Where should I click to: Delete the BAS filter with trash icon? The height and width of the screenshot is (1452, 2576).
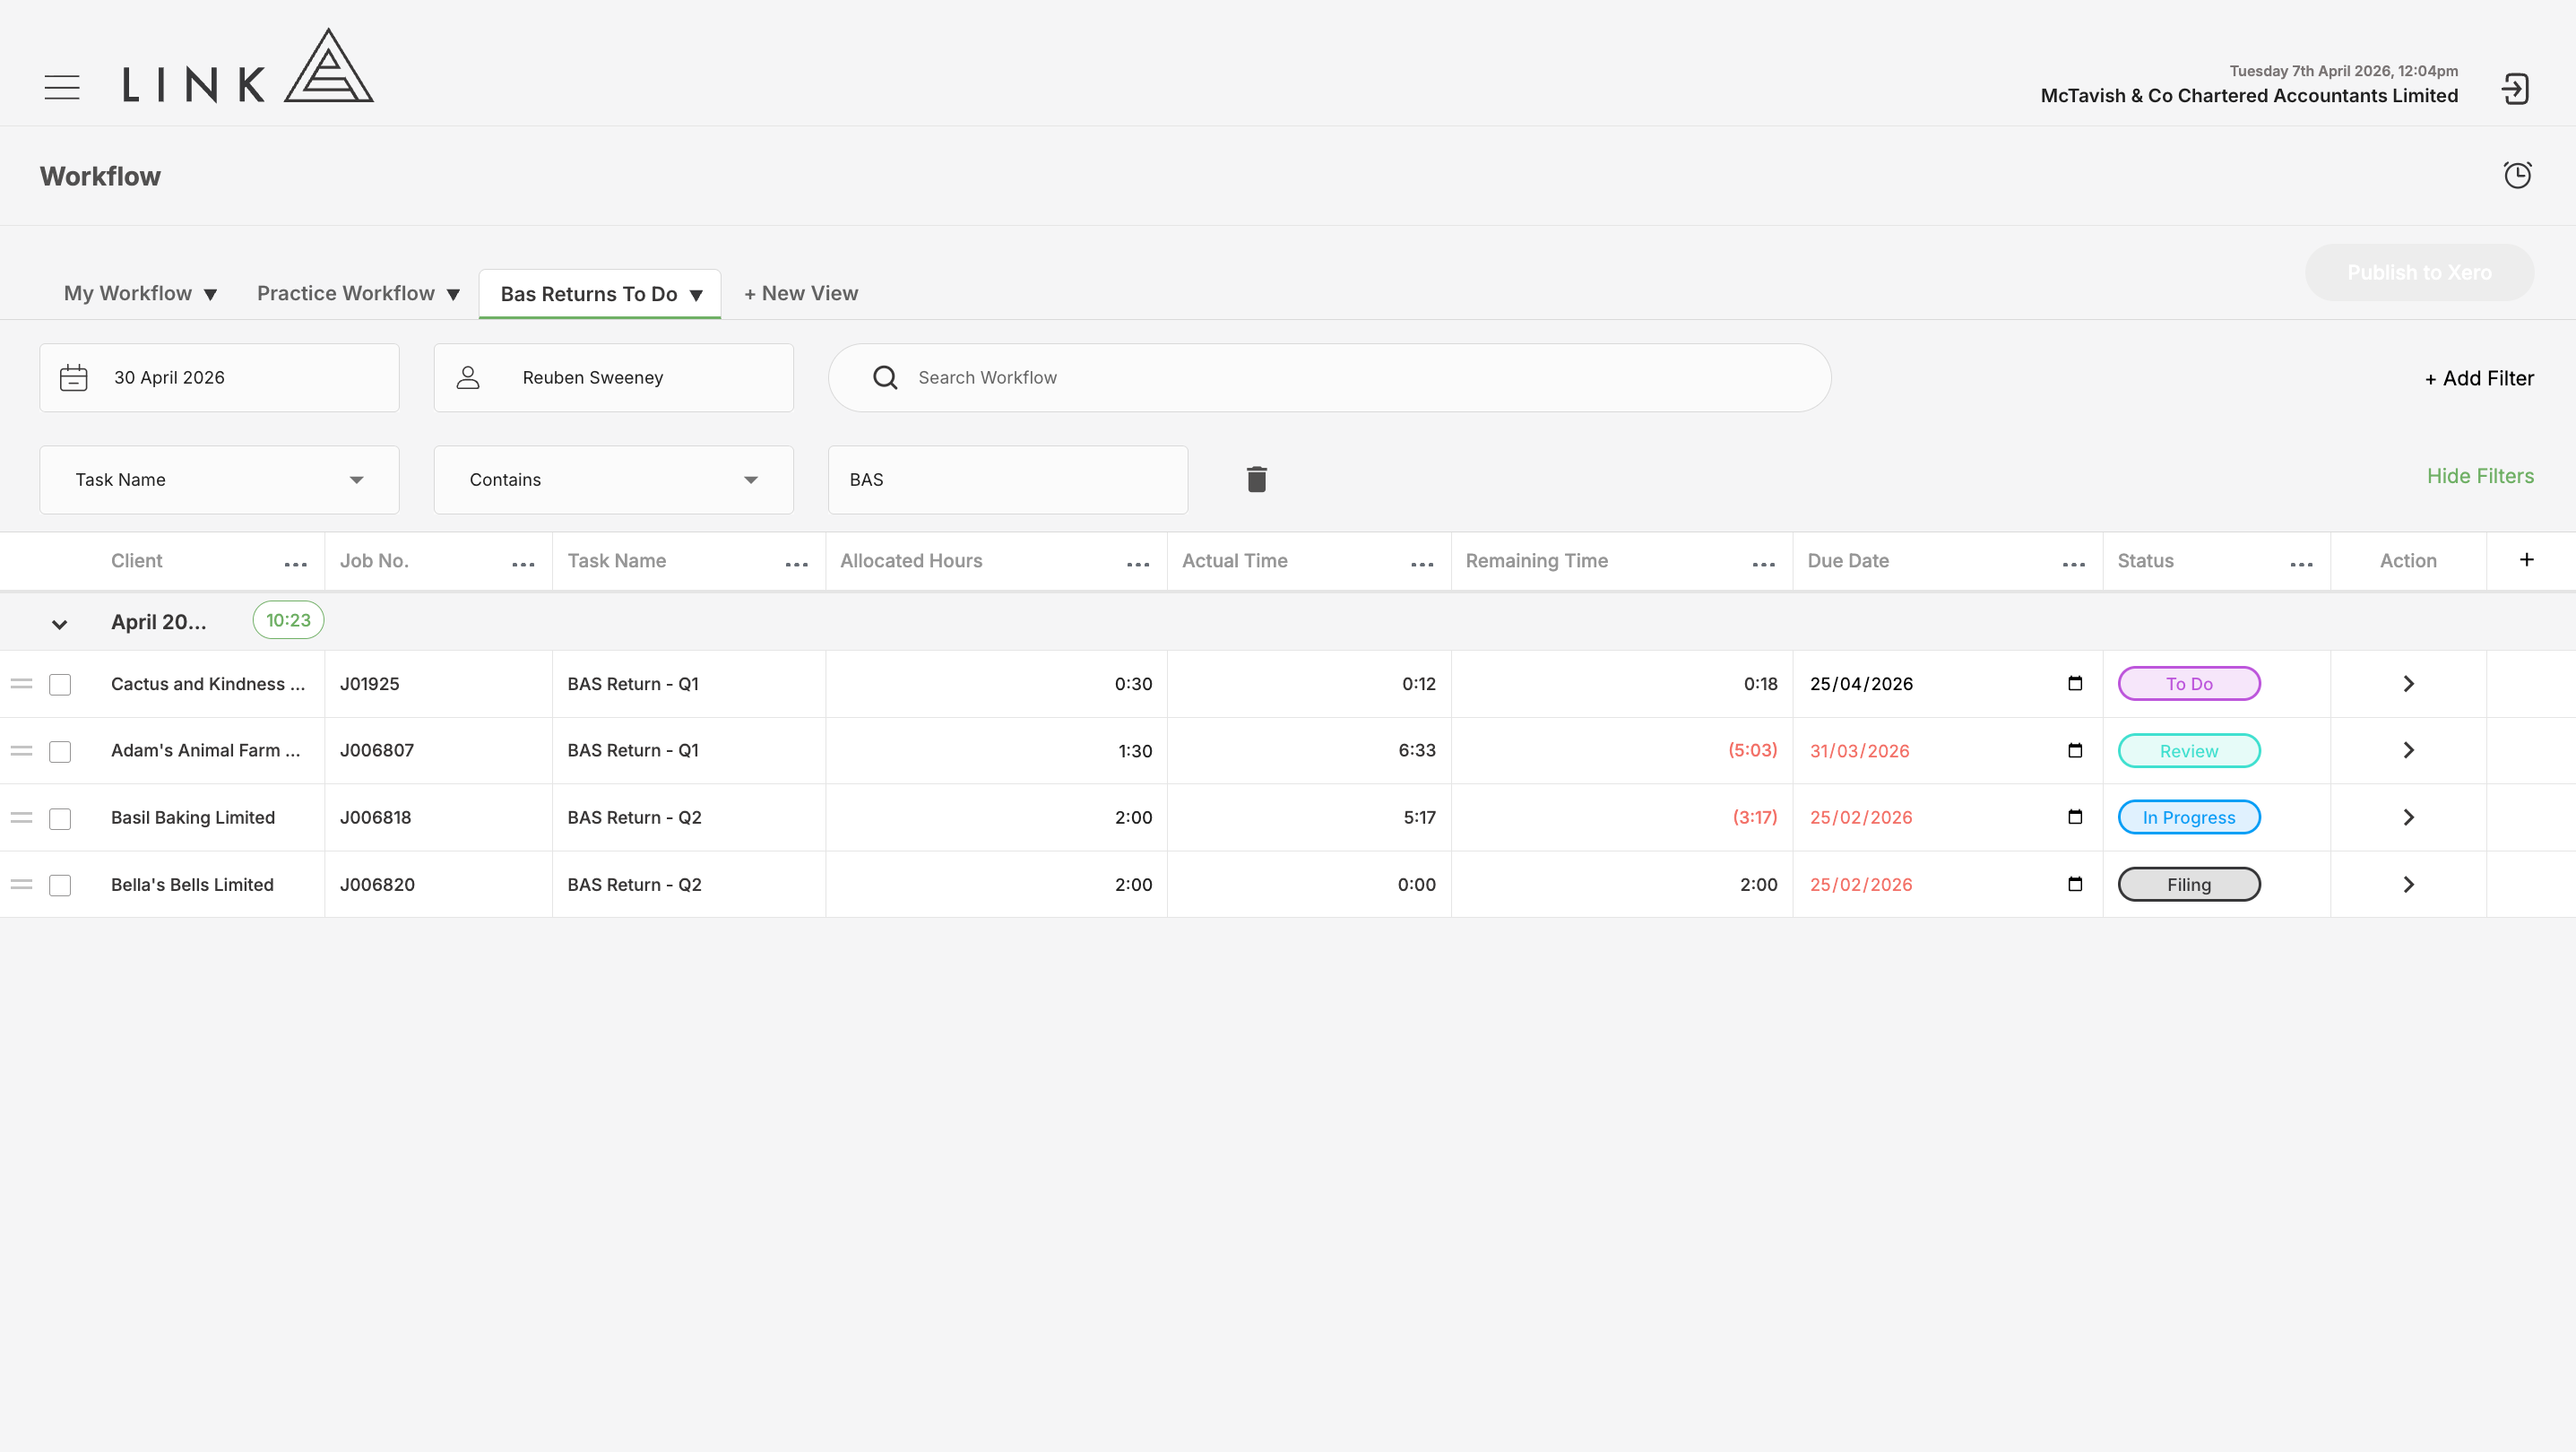tap(1257, 479)
